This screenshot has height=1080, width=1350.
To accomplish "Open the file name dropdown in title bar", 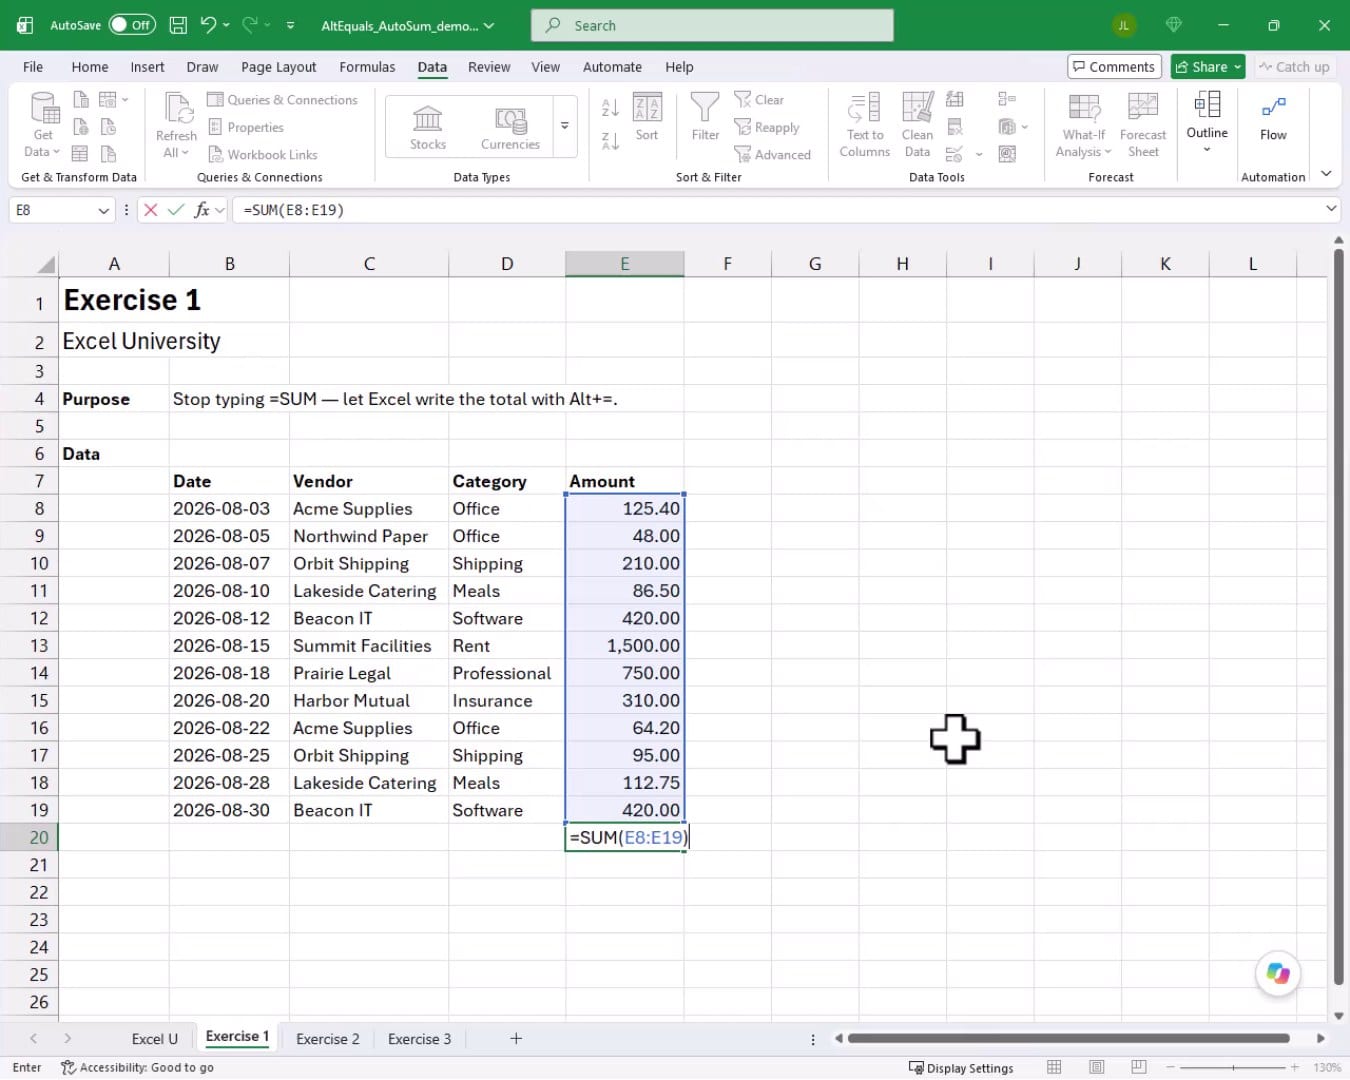I will pyautogui.click(x=488, y=26).
